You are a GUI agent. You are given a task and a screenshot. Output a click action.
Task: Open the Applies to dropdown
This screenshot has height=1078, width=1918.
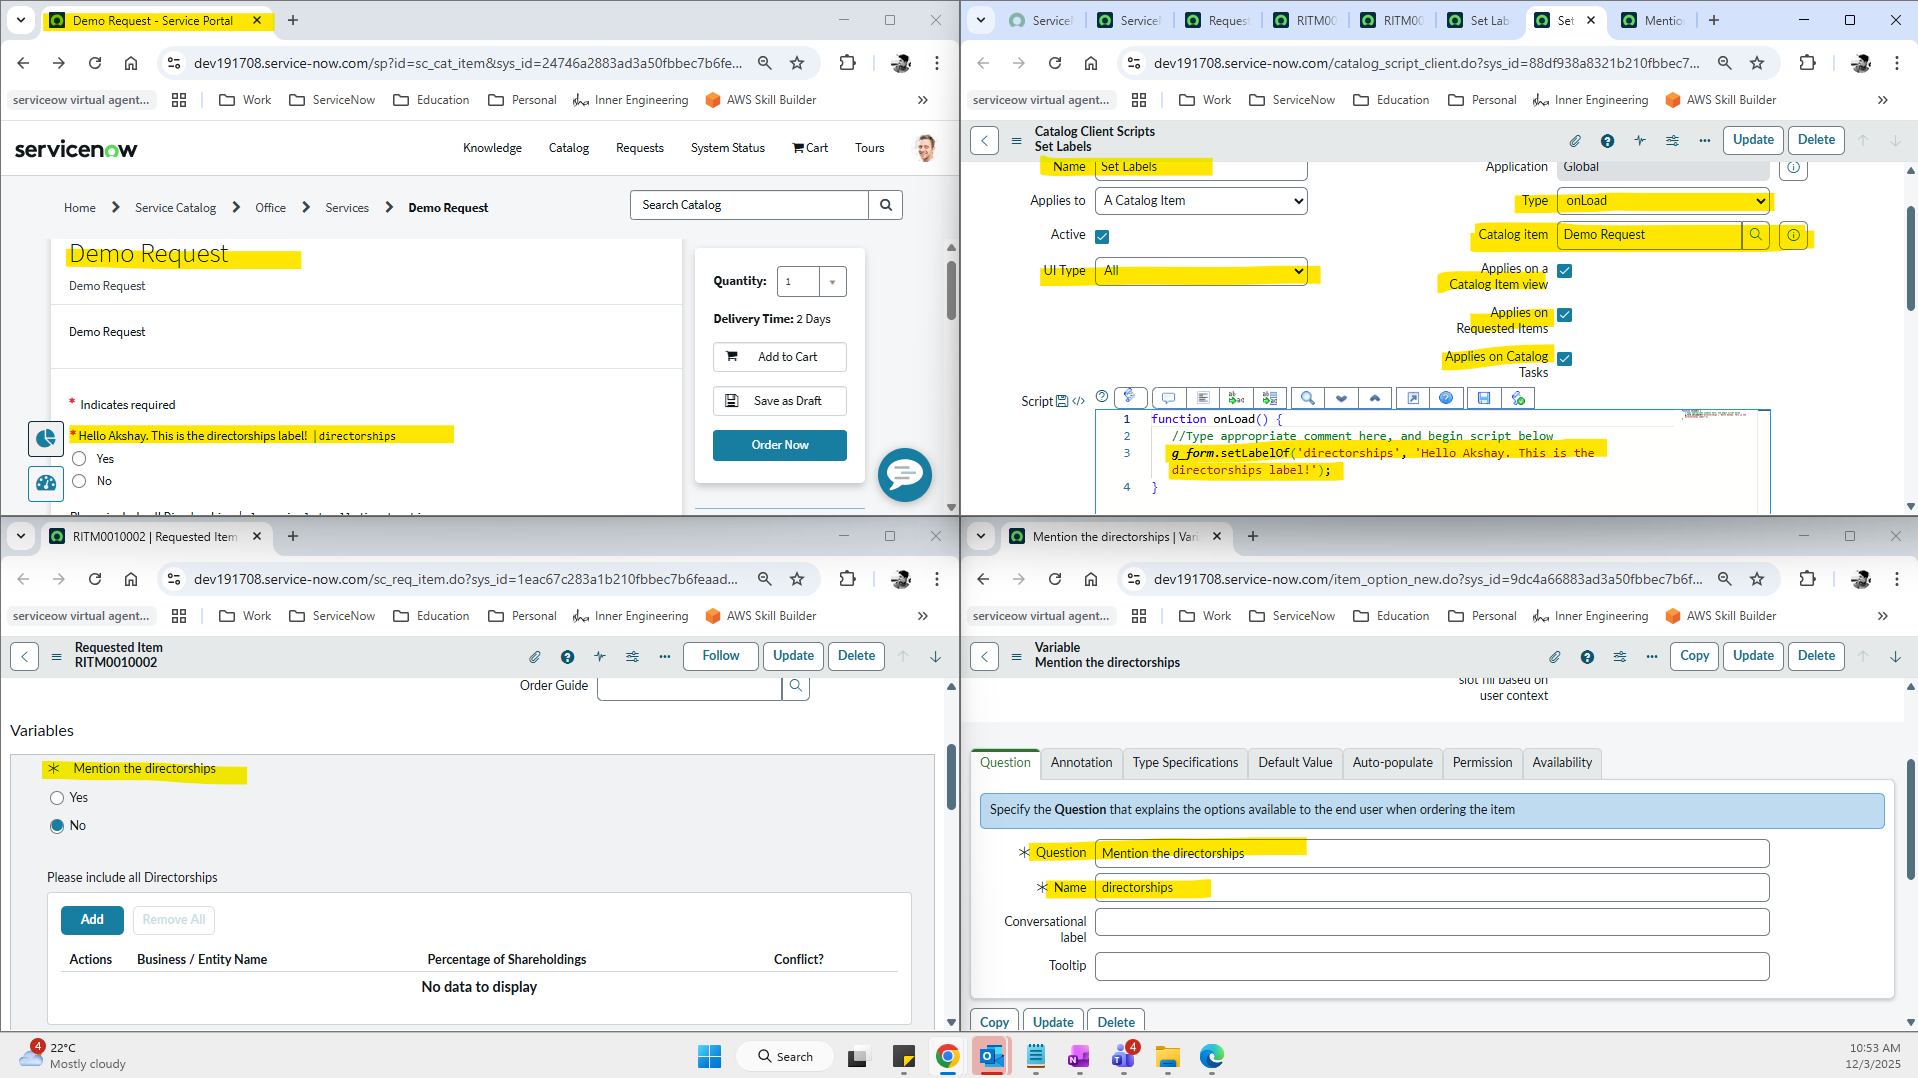tap(1201, 201)
